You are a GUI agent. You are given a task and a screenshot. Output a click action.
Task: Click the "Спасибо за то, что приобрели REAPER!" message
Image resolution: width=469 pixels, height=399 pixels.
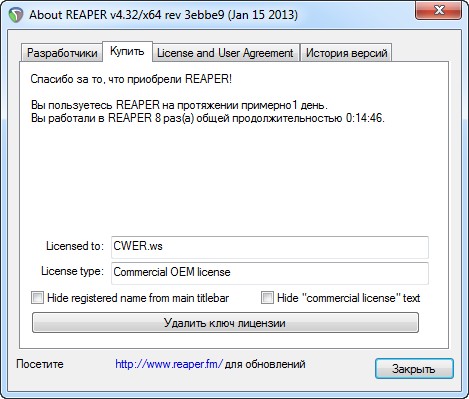tap(131, 79)
